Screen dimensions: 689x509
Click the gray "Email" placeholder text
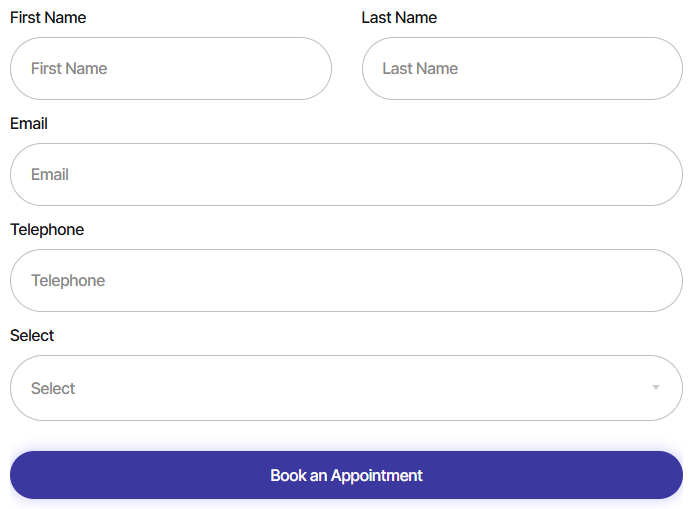(x=50, y=175)
